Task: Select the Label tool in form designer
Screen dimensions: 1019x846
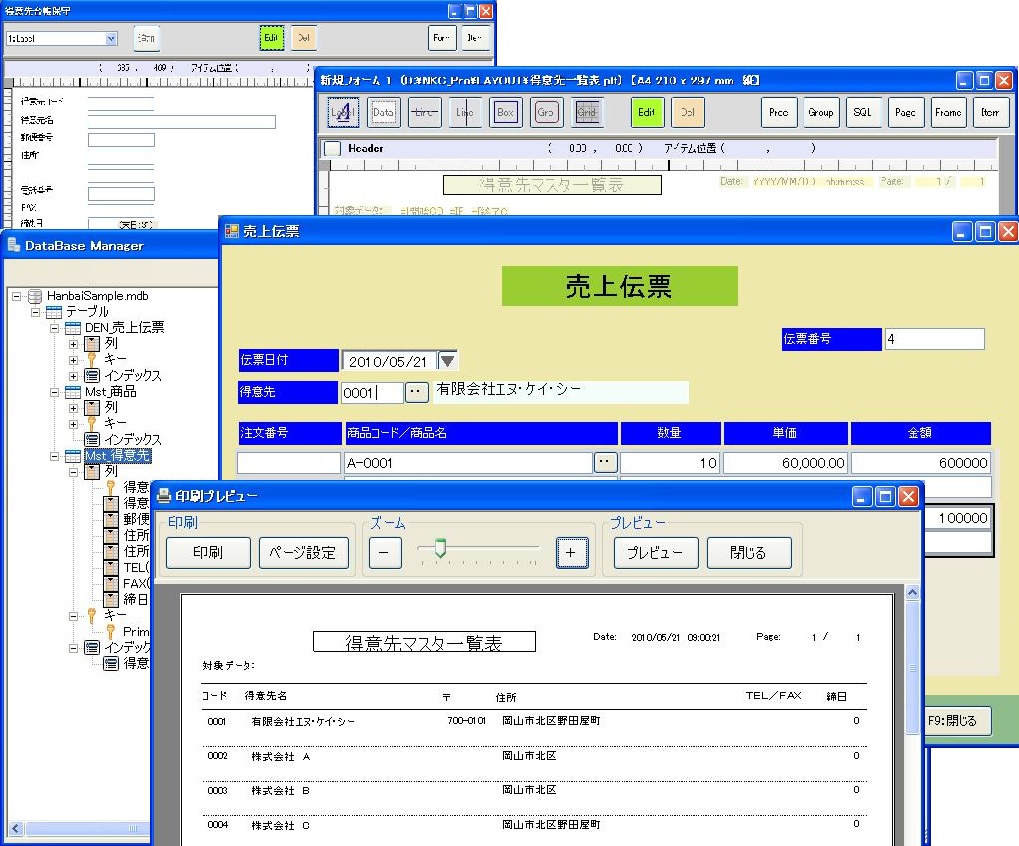Action: pos(343,113)
